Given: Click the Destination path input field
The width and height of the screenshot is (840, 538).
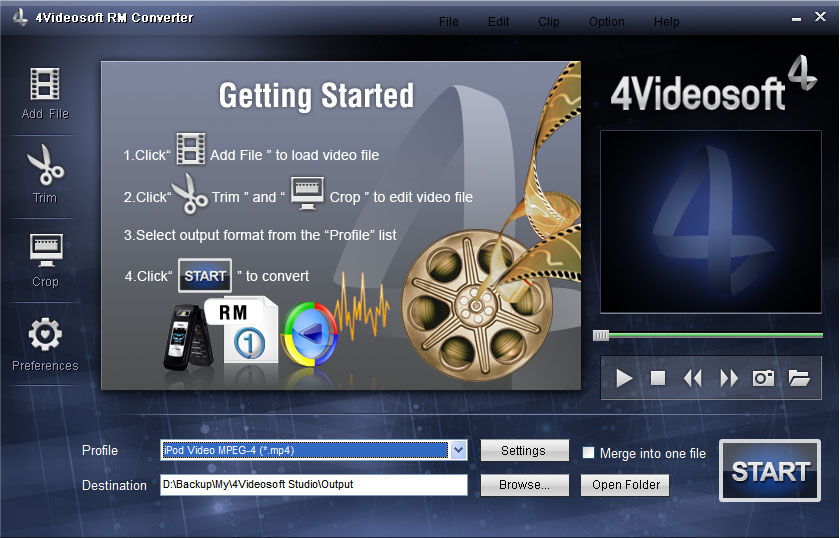Looking at the screenshot, I should tap(313, 485).
